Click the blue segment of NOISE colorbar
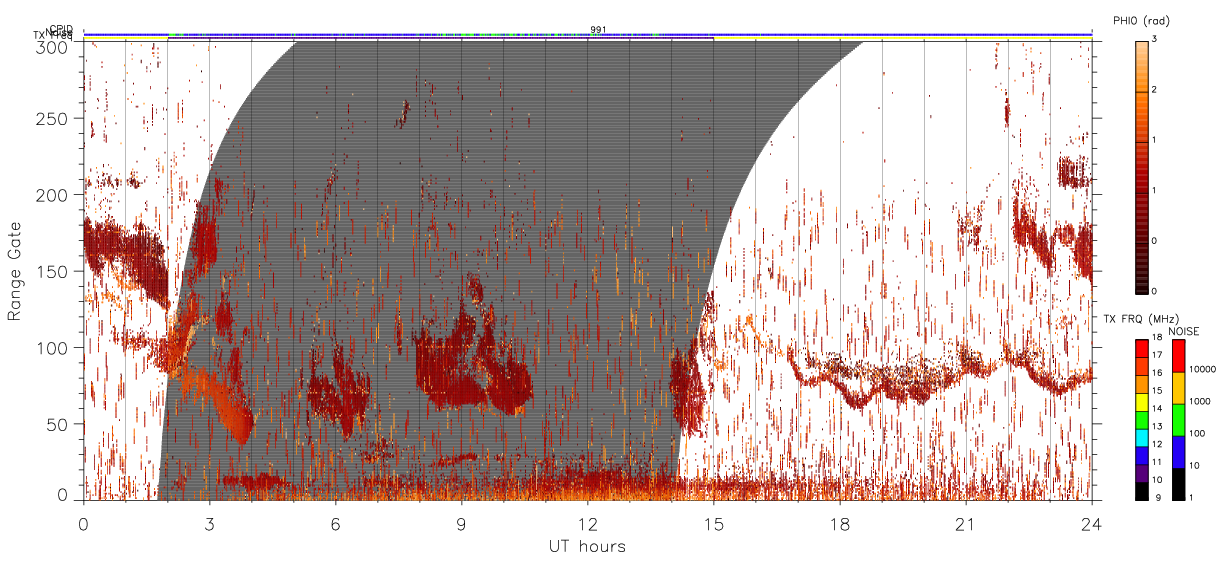This screenshot has width=1228, height=567. [x=1178, y=452]
